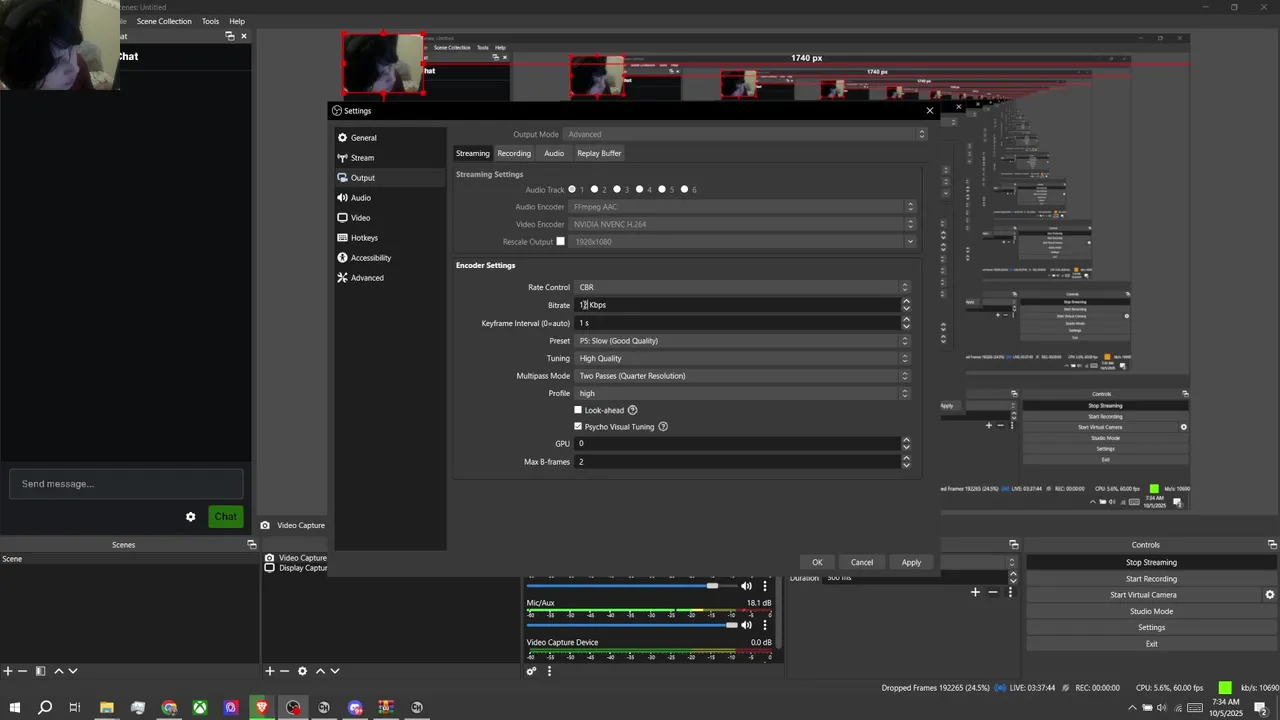Click the green Chat send button
This screenshot has width=1280, height=720.
[x=225, y=517]
